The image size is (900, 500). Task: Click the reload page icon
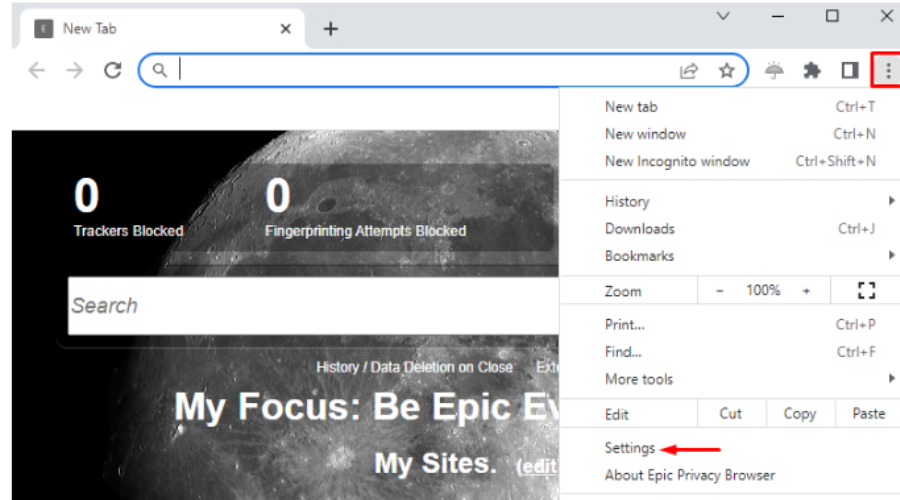point(113,70)
